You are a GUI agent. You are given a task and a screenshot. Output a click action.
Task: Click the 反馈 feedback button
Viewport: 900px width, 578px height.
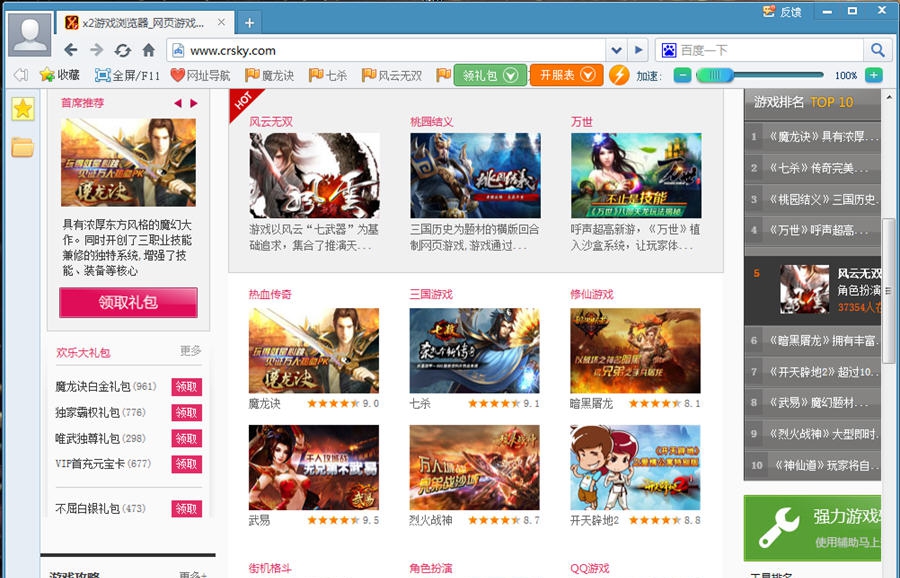click(x=782, y=11)
